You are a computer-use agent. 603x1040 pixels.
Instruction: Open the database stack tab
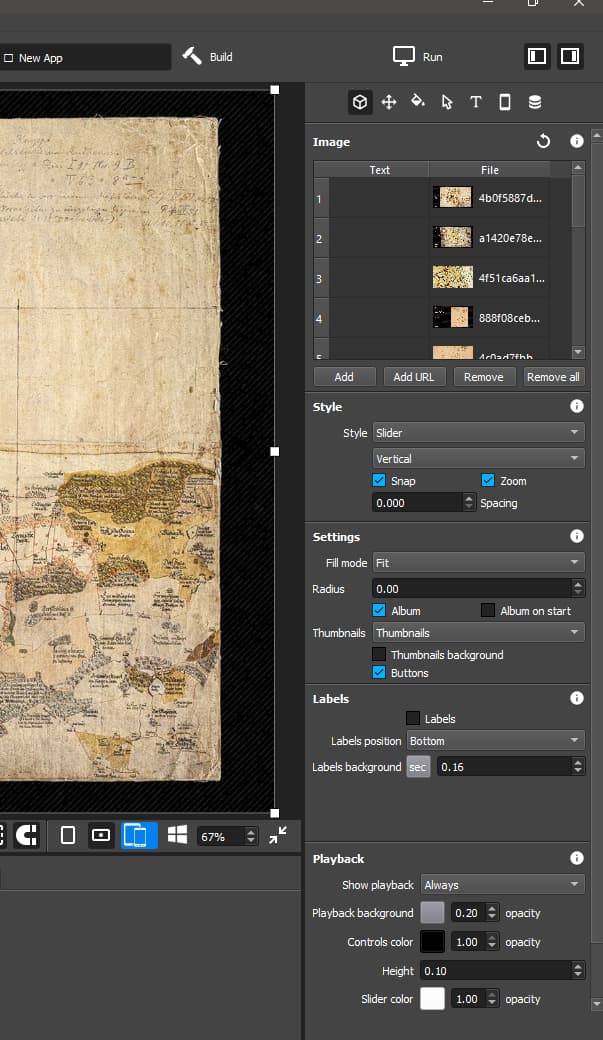coord(535,102)
